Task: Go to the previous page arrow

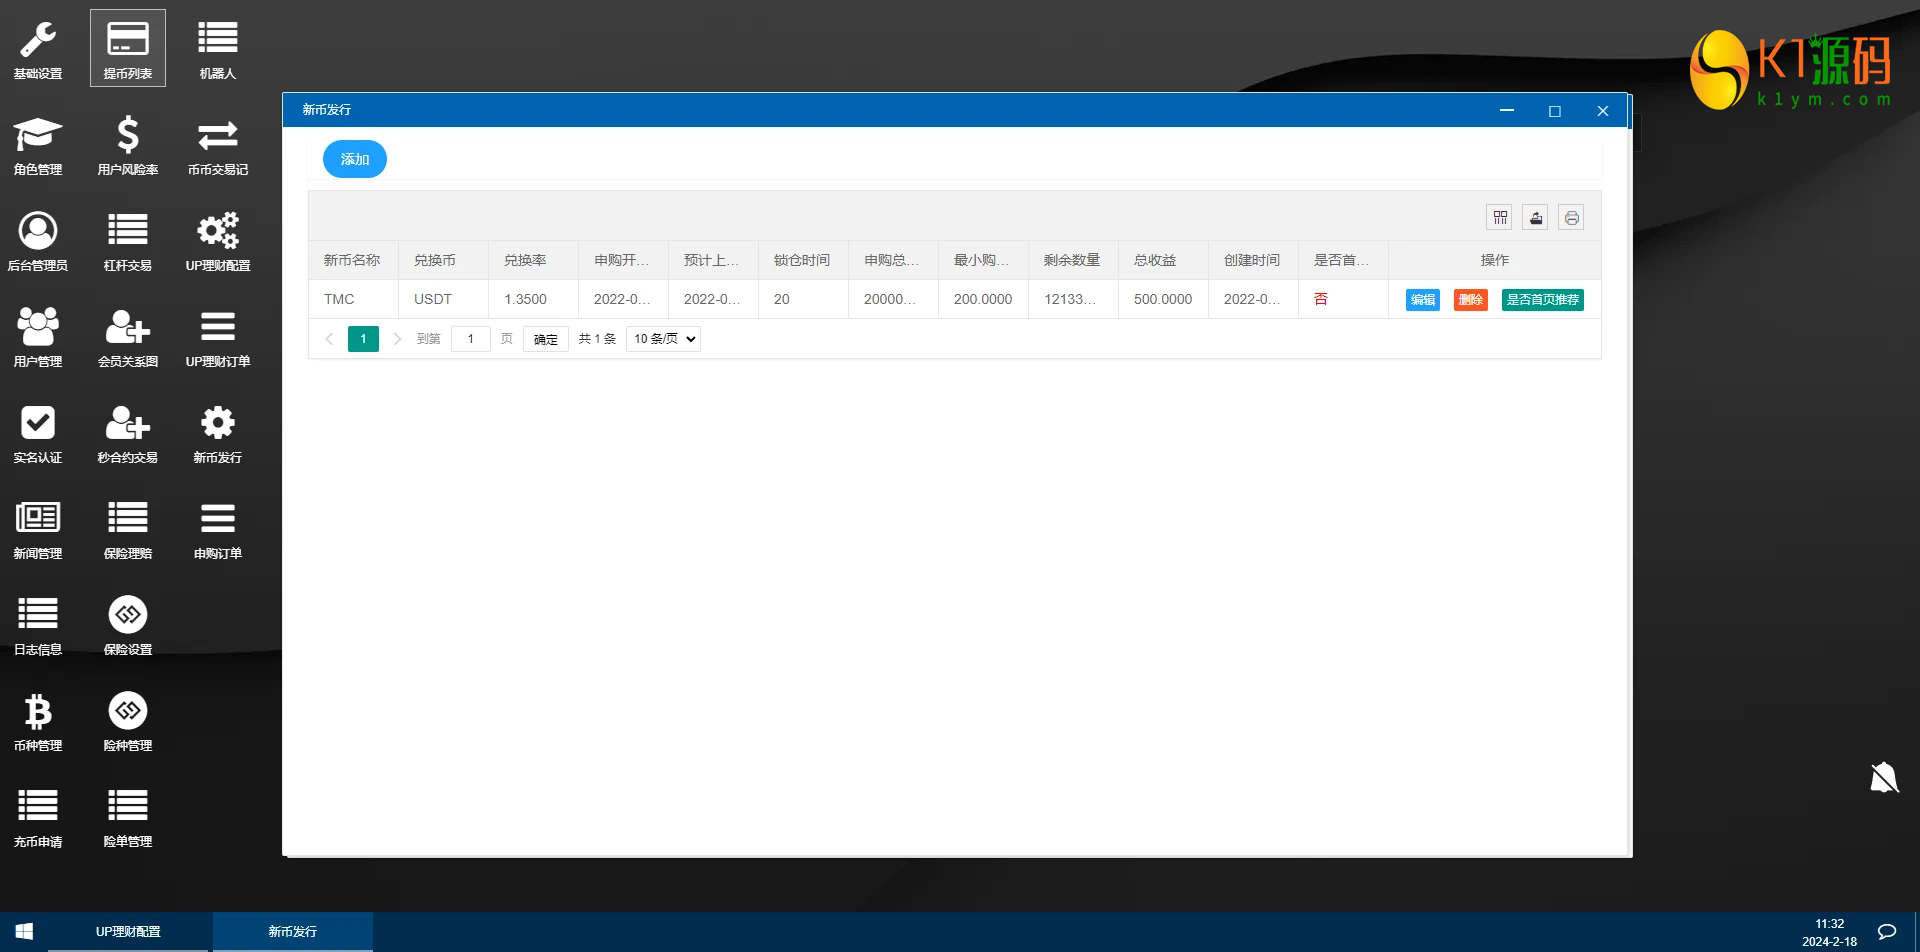Action: (x=329, y=339)
